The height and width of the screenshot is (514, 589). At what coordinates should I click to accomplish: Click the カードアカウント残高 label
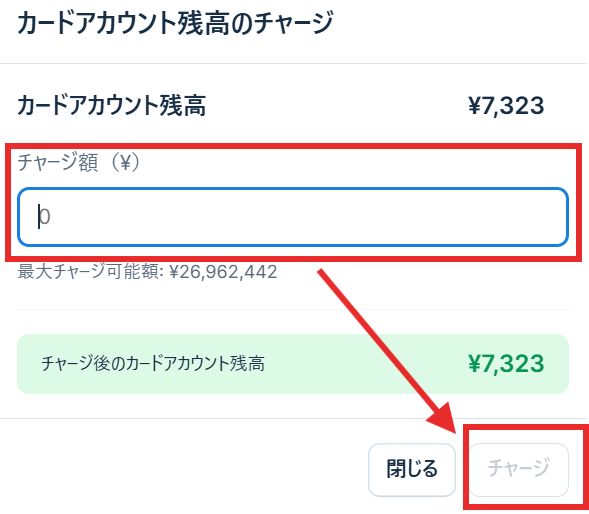pos(112,105)
